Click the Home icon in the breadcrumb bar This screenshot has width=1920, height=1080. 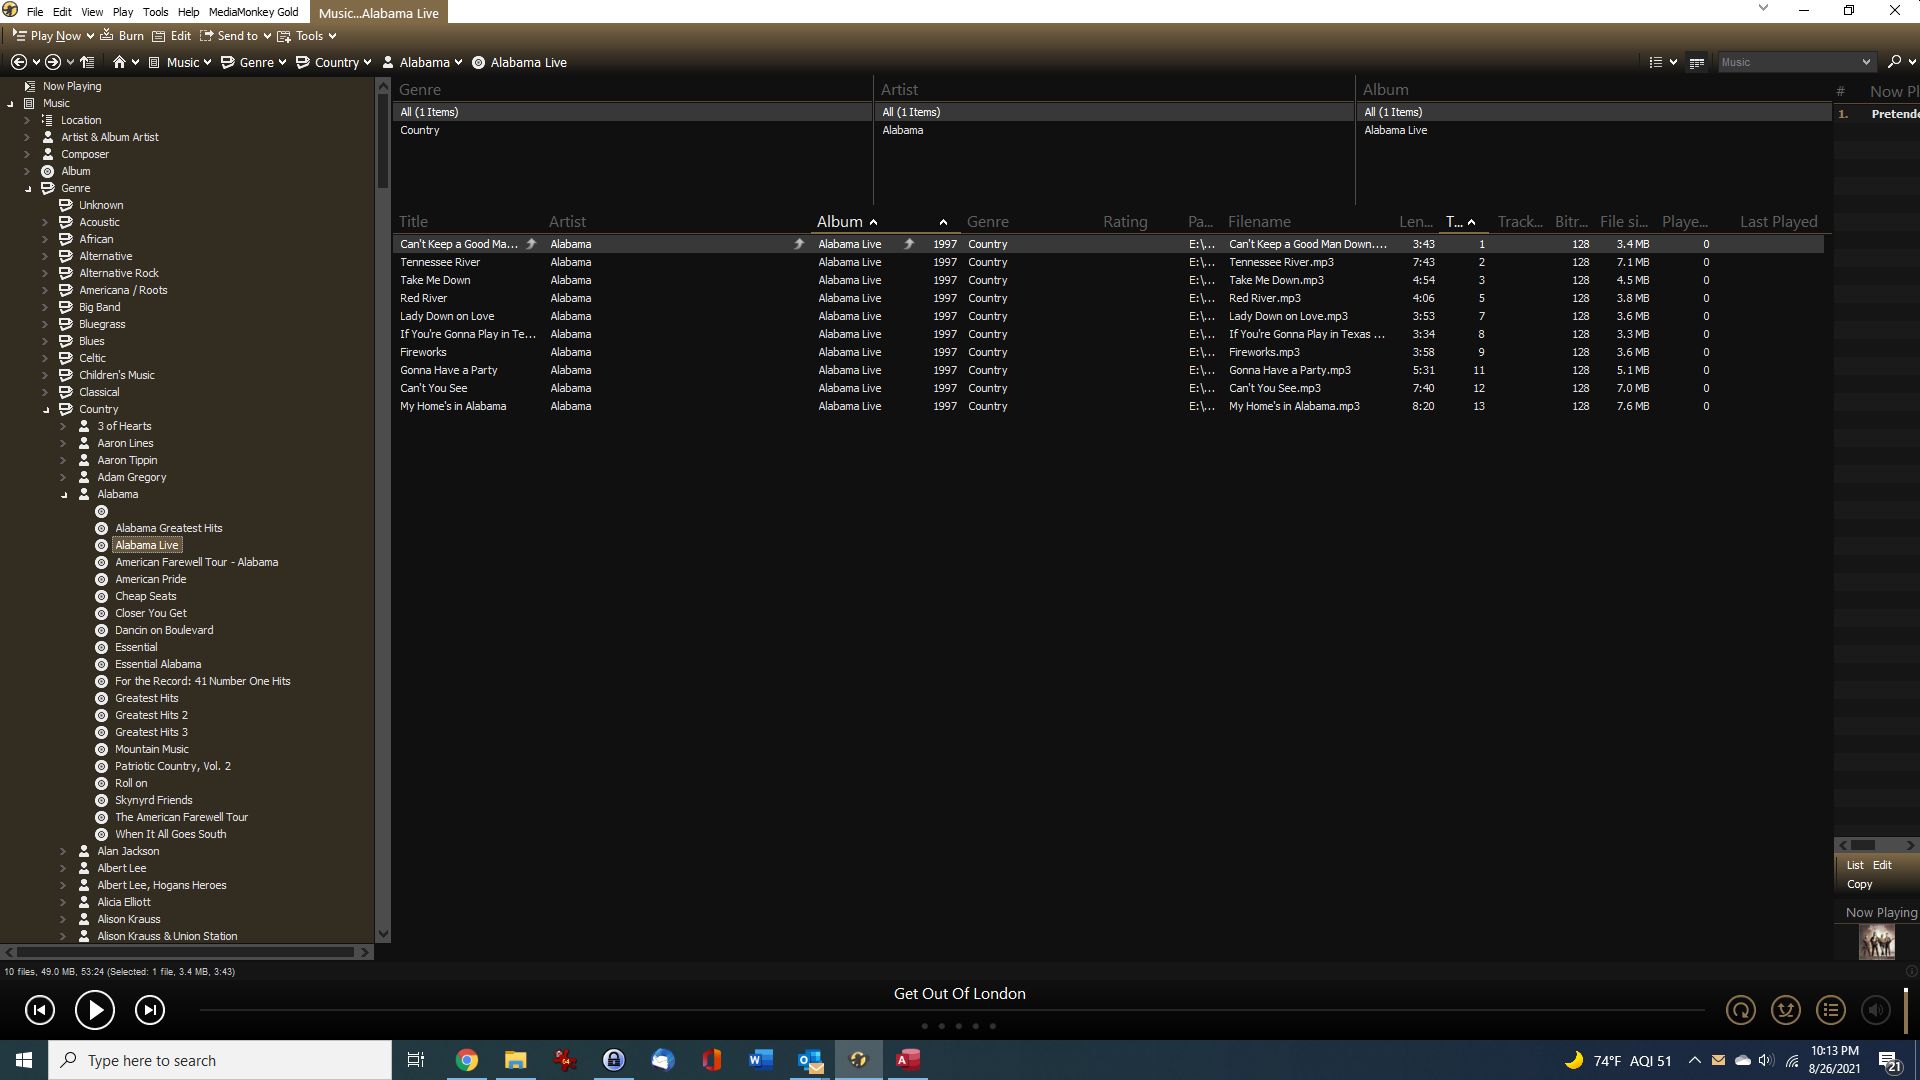tap(119, 62)
